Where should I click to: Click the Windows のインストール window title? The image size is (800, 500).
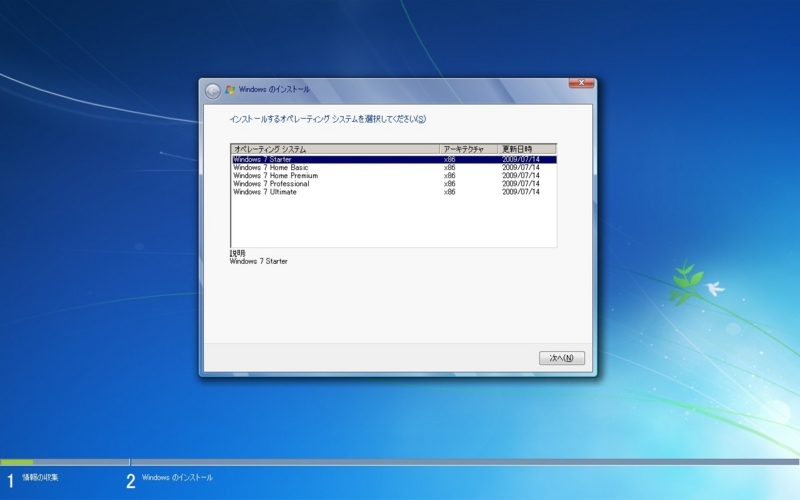coord(274,89)
